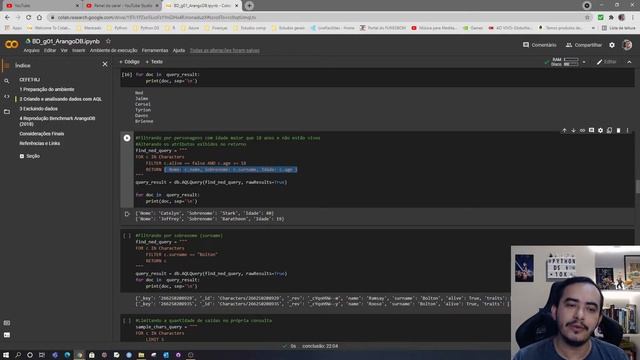Switch to the YouTube Studio tab
Screen dimensions: 640x360
122,6
